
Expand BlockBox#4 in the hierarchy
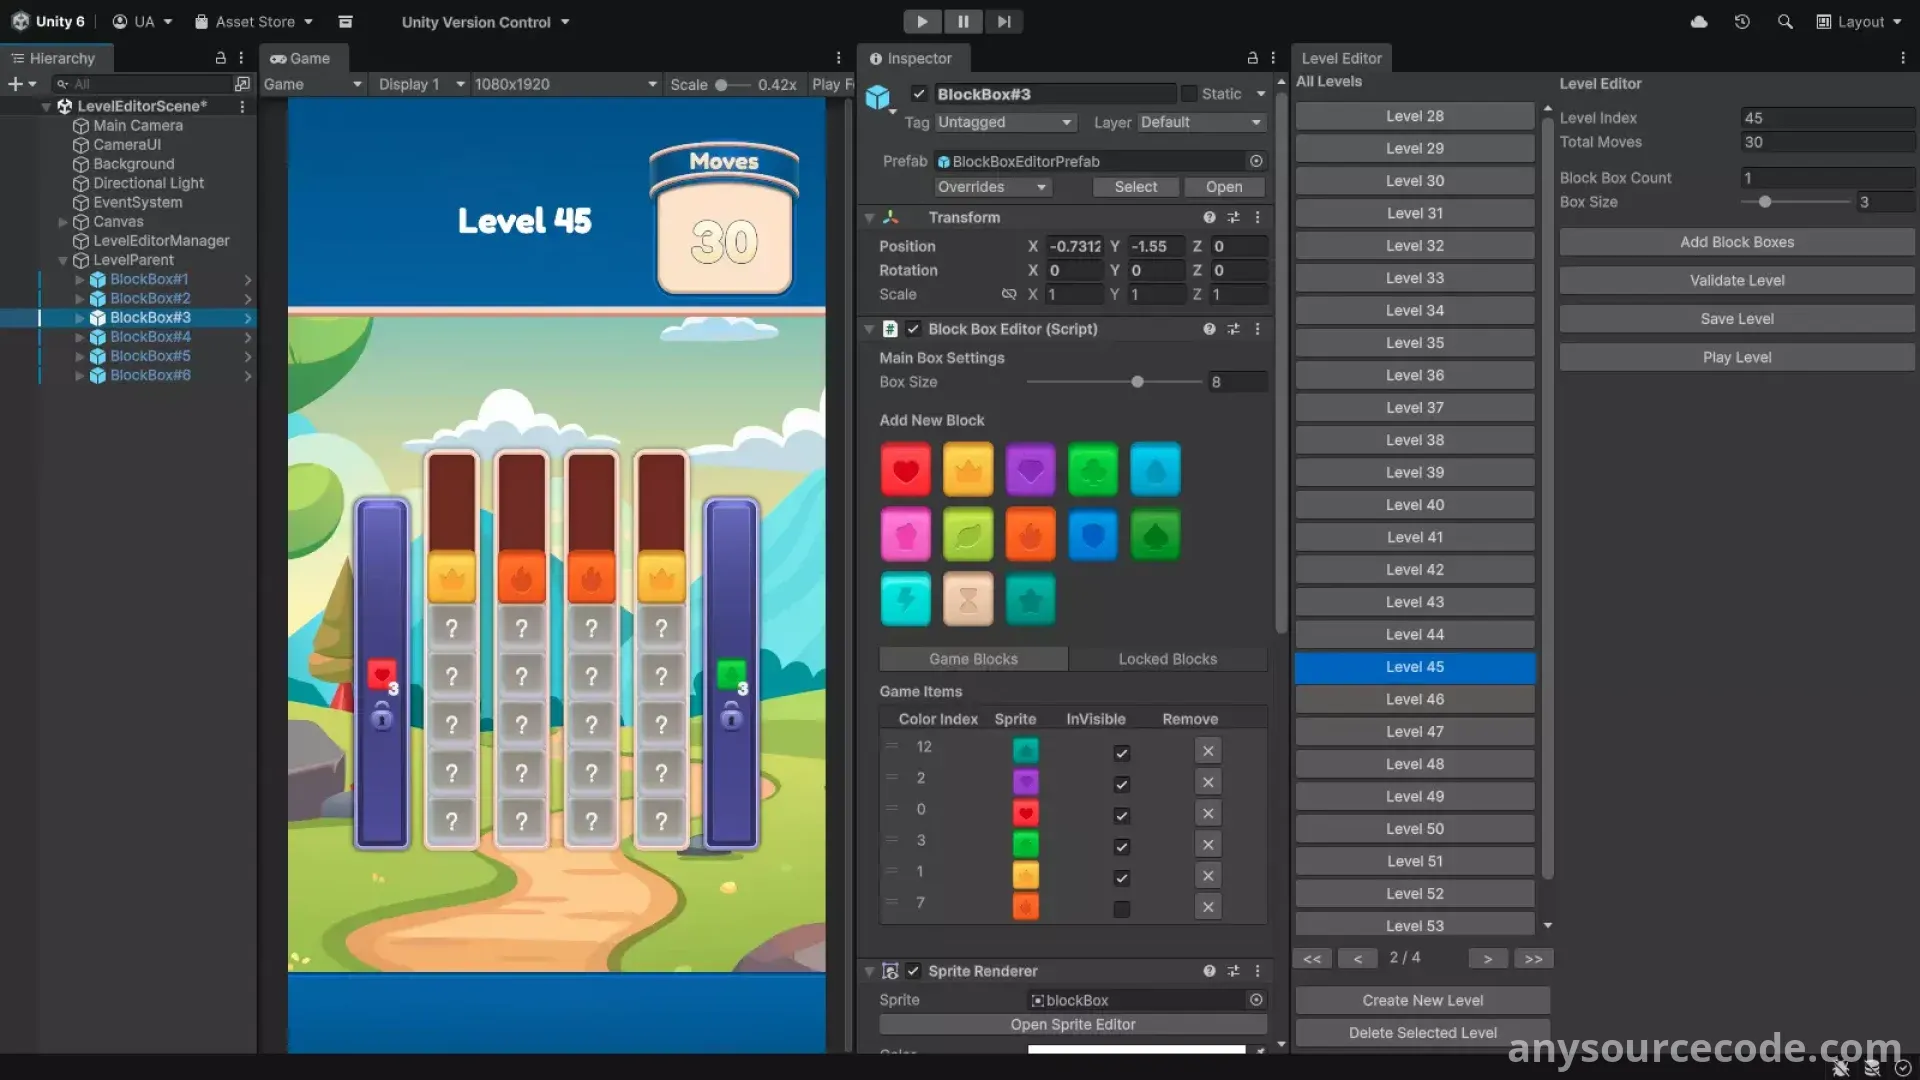(80, 337)
